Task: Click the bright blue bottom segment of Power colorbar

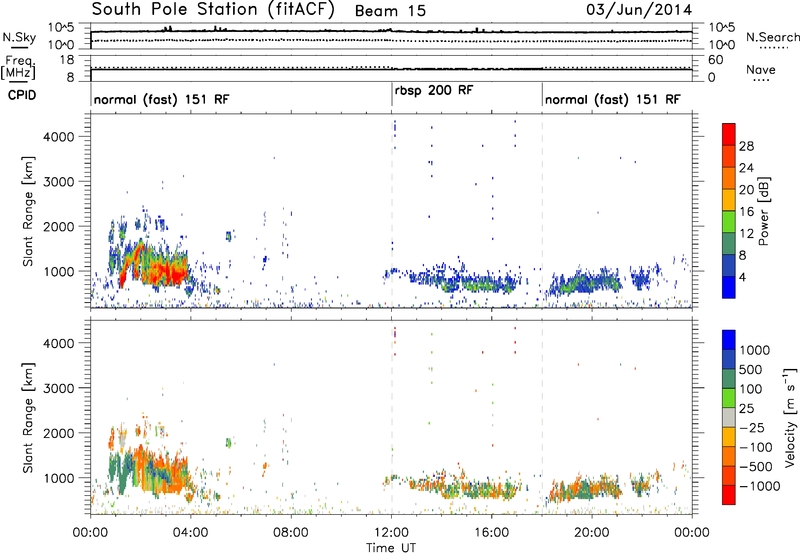Action: 729,287
